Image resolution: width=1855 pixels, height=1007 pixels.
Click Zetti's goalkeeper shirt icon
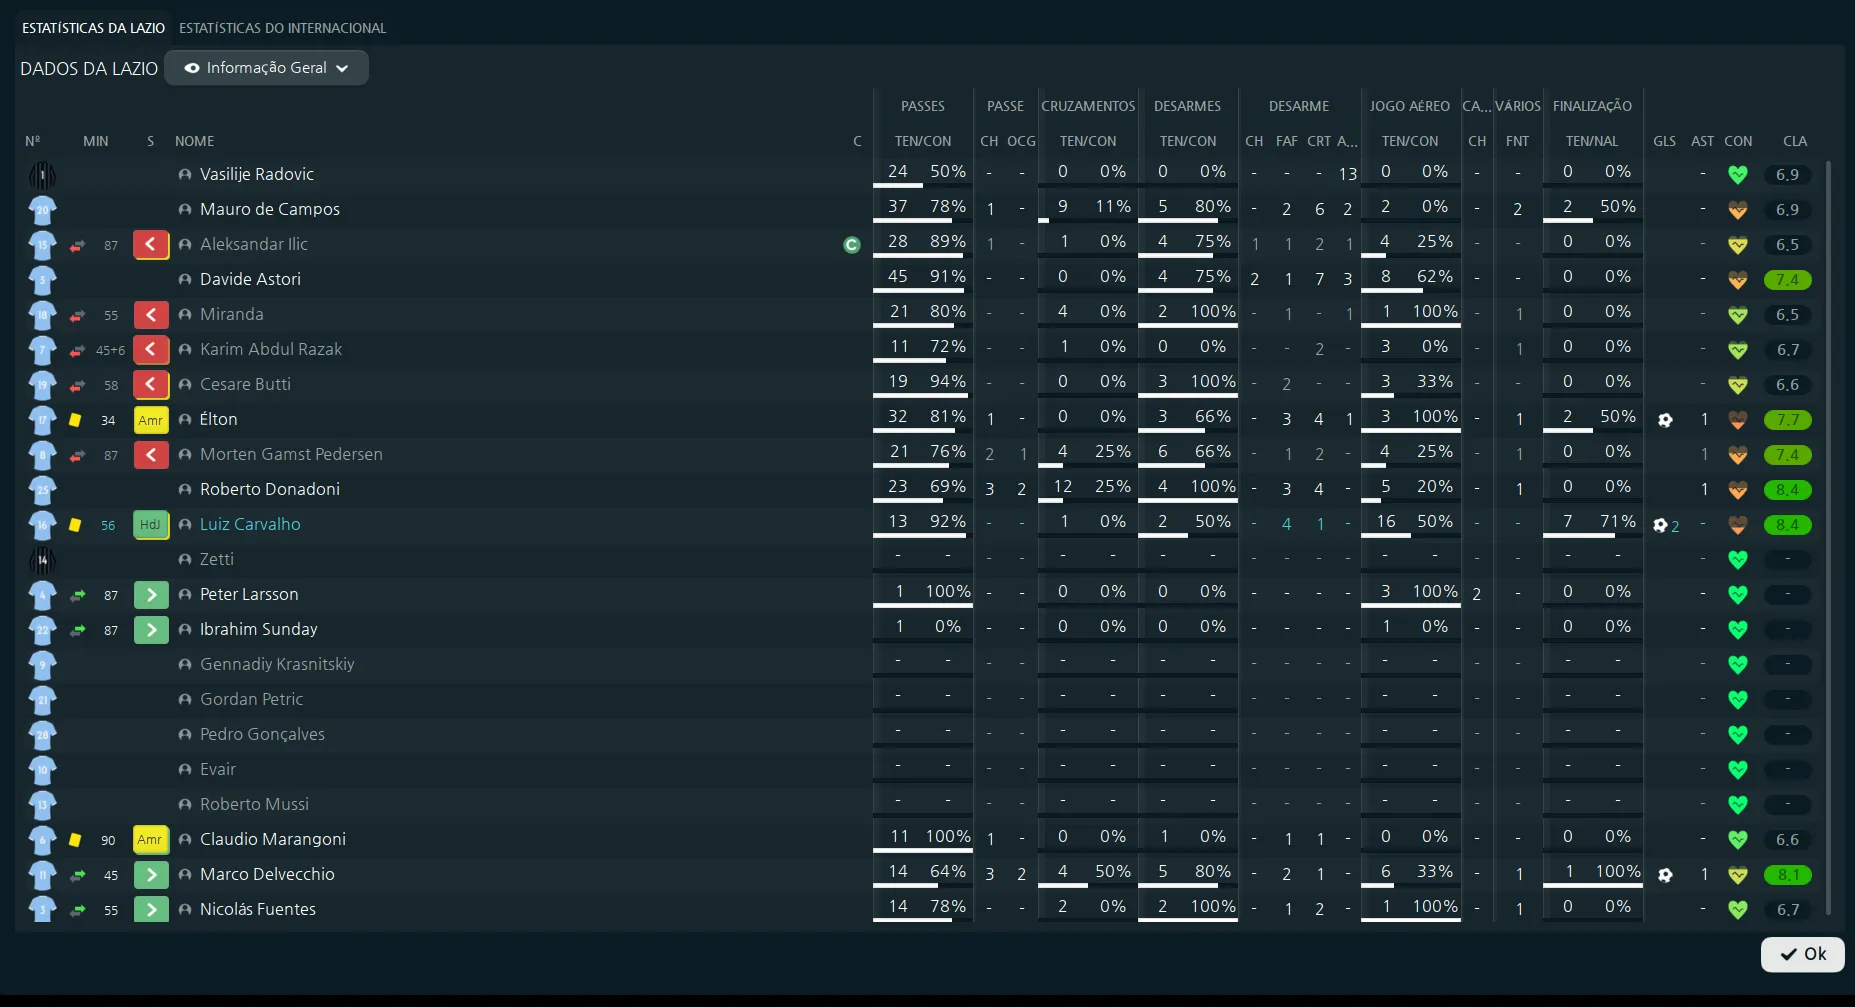pos(42,560)
